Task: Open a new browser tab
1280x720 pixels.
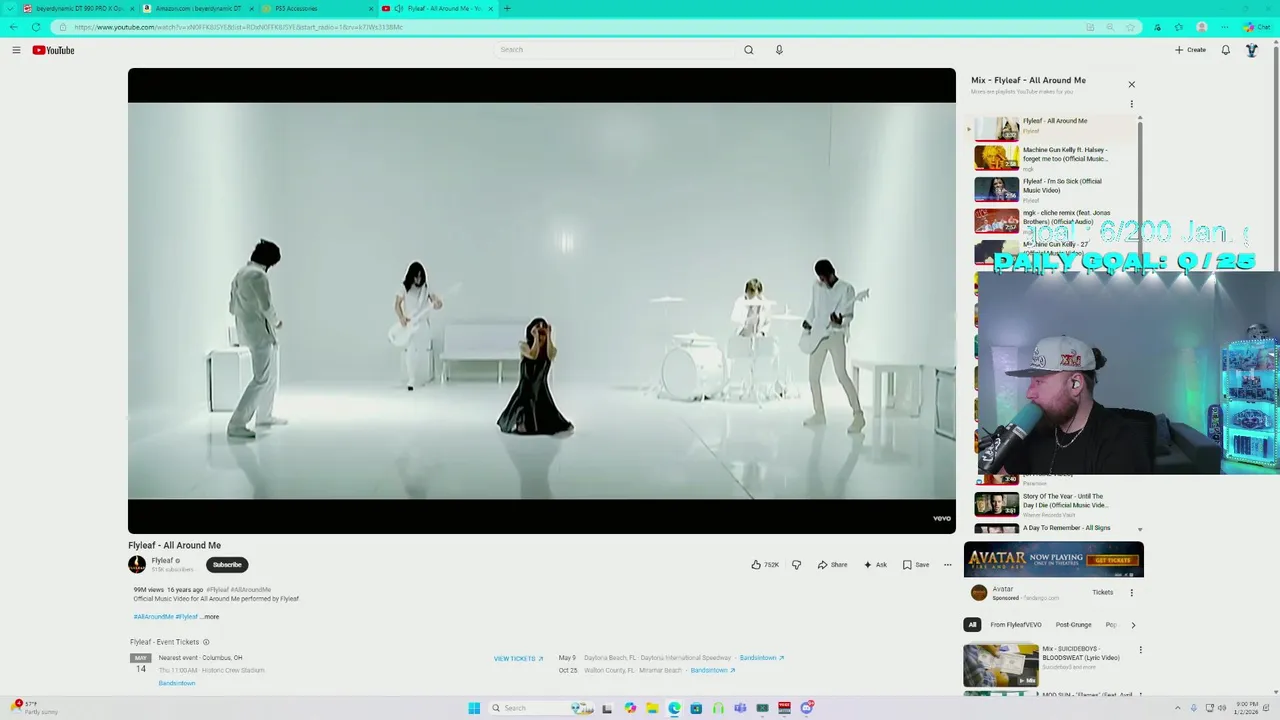Action: [x=507, y=8]
